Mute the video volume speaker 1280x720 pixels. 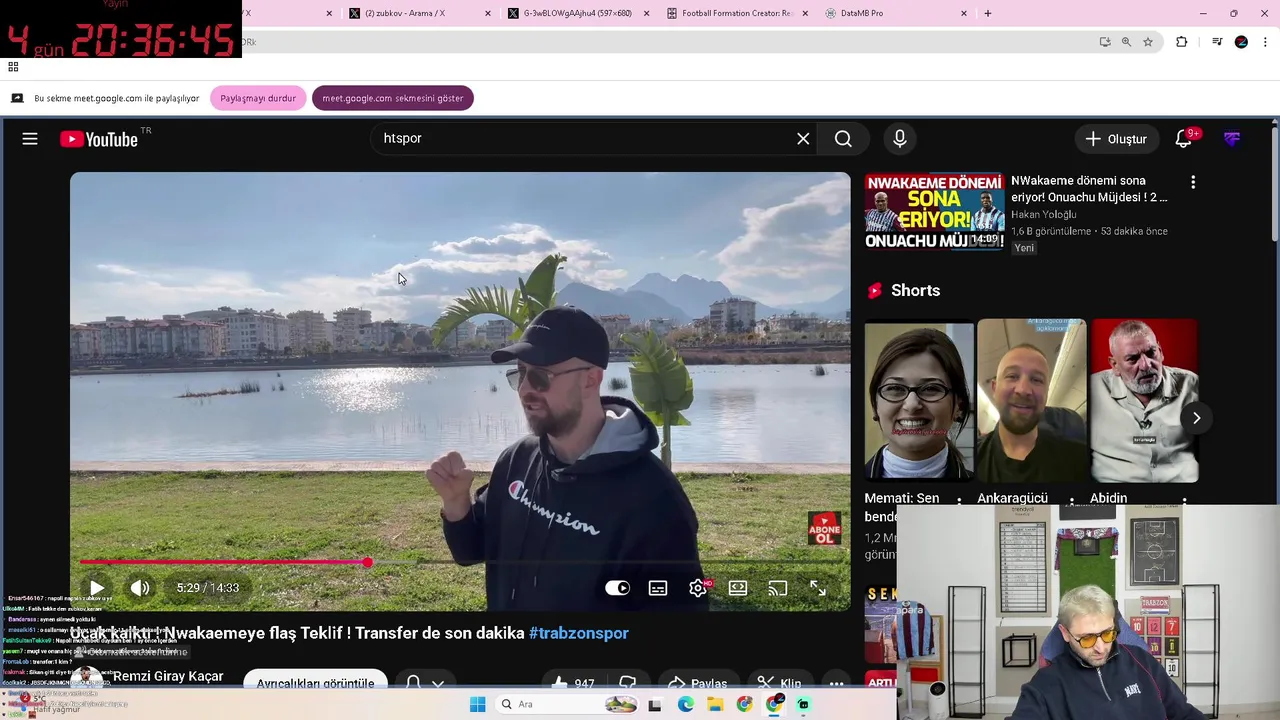140,588
